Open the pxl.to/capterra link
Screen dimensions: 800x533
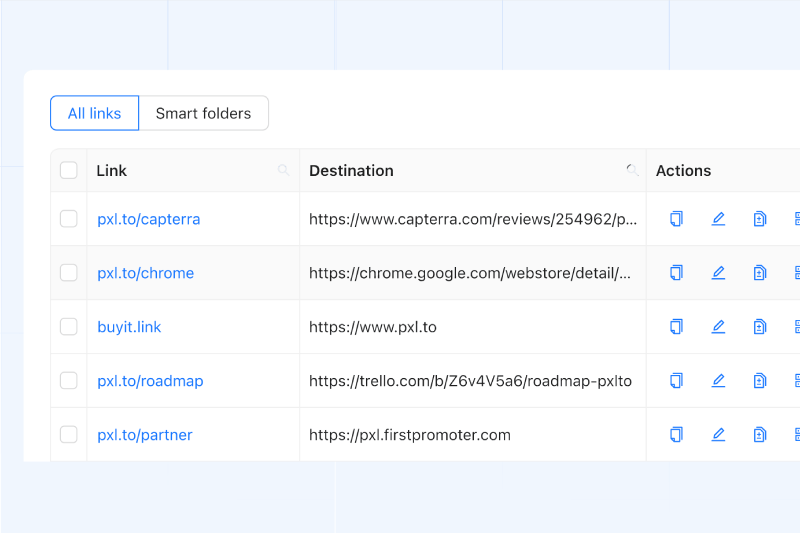tap(148, 219)
